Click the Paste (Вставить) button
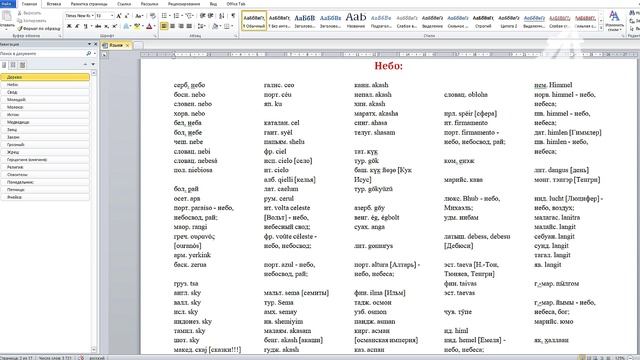This screenshot has width=640, height=360. (x=6, y=20)
